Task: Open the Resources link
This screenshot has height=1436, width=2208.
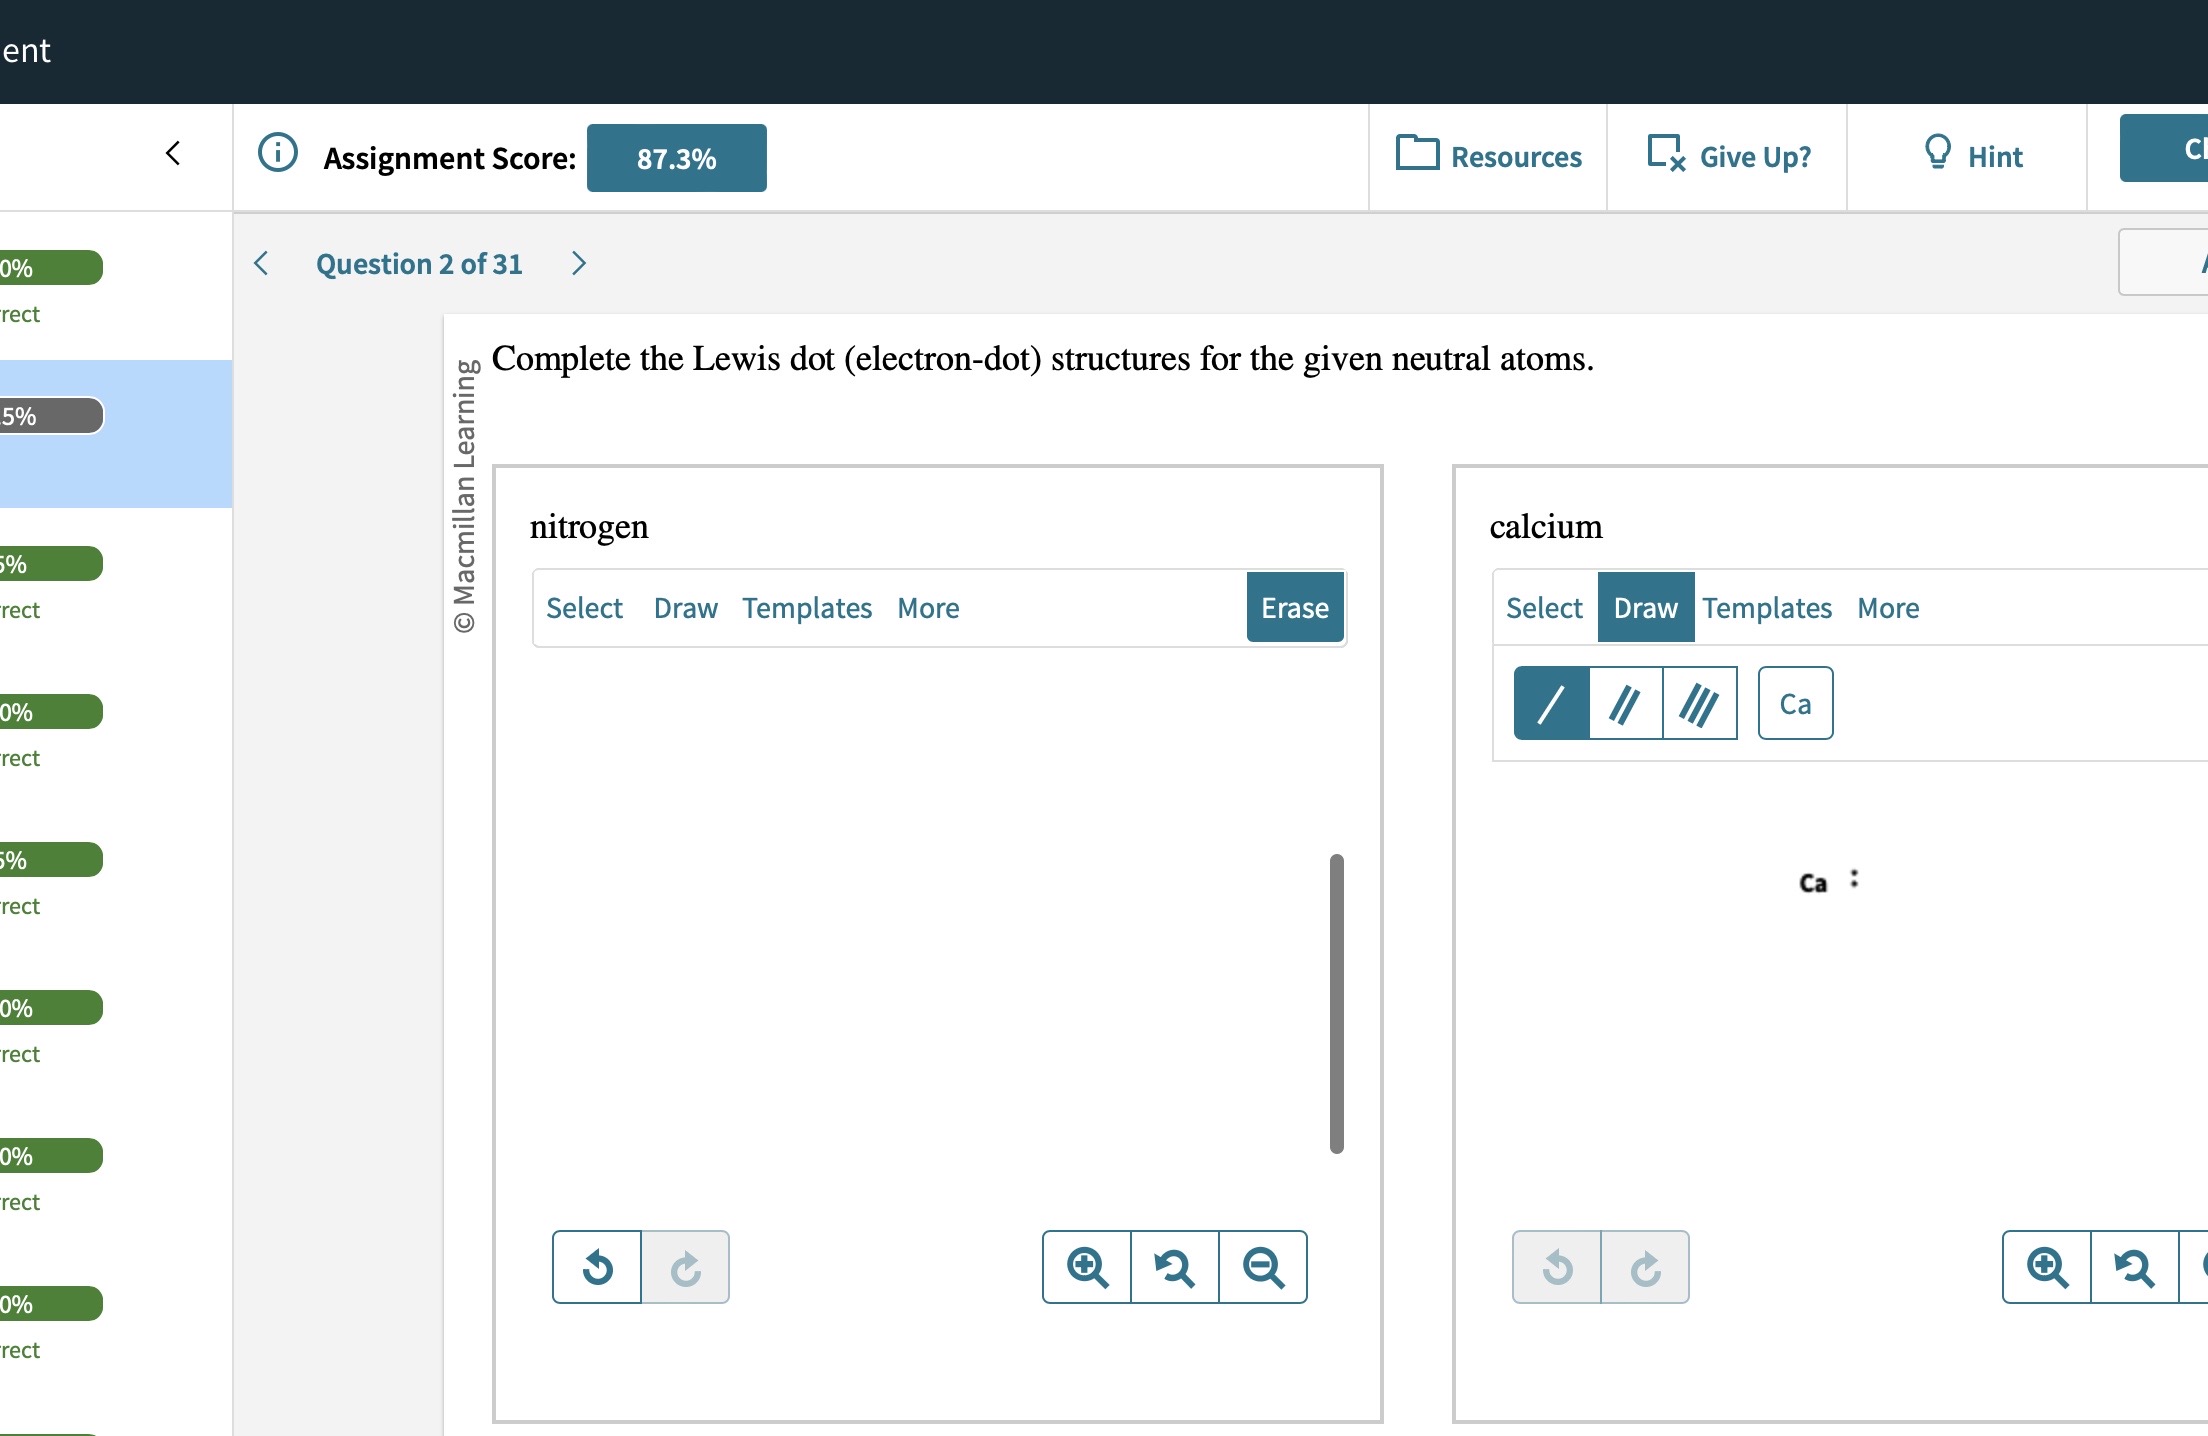Action: point(1489,156)
